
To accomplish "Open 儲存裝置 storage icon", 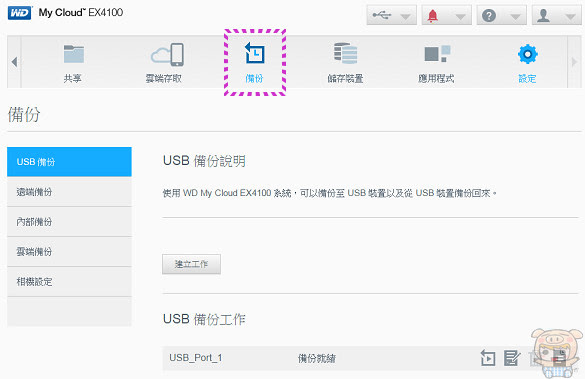I will pyautogui.click(x=345, y=53).
